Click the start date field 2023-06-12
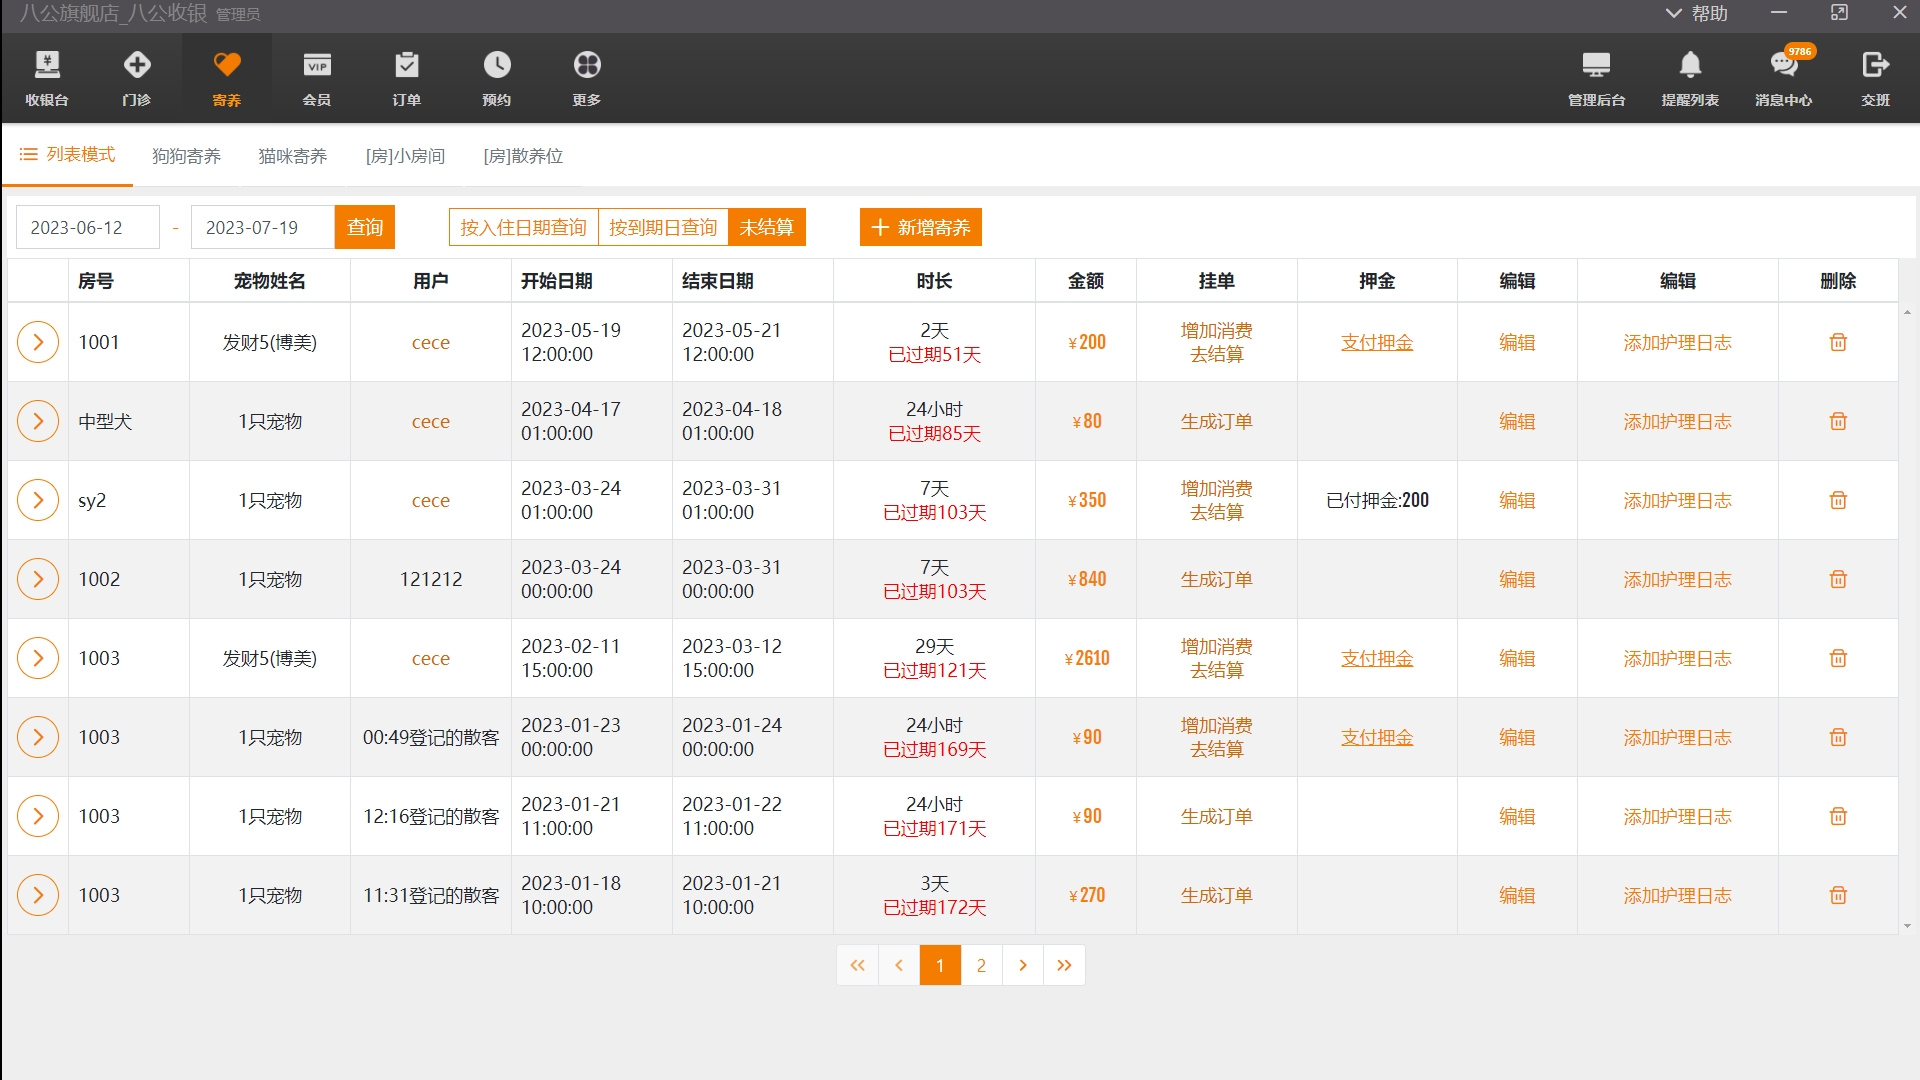1920x1080 pixels. click(88, 227)
